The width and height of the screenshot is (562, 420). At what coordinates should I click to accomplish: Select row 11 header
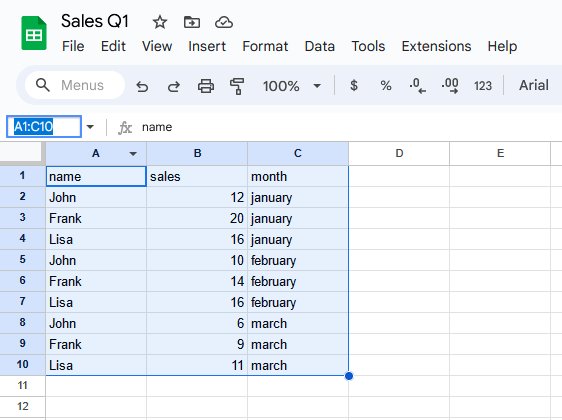click(23, 386)
